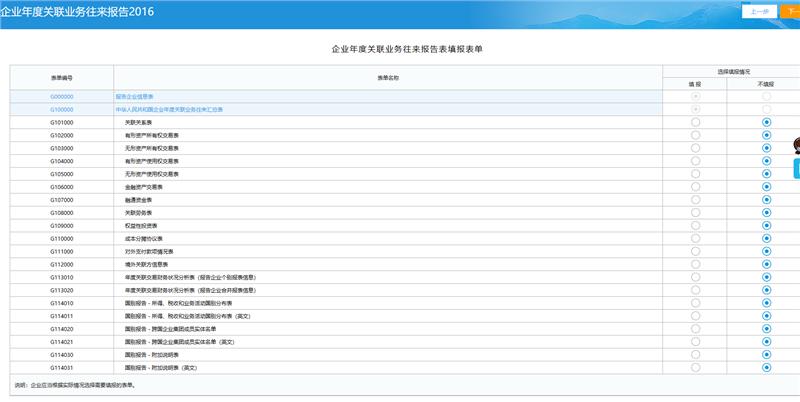Image resolution: width=800 pixels, height=402 pixels.
Task: Select 不填报 radio for G108000 关联劳务表
Action: [x=766, y=213]
